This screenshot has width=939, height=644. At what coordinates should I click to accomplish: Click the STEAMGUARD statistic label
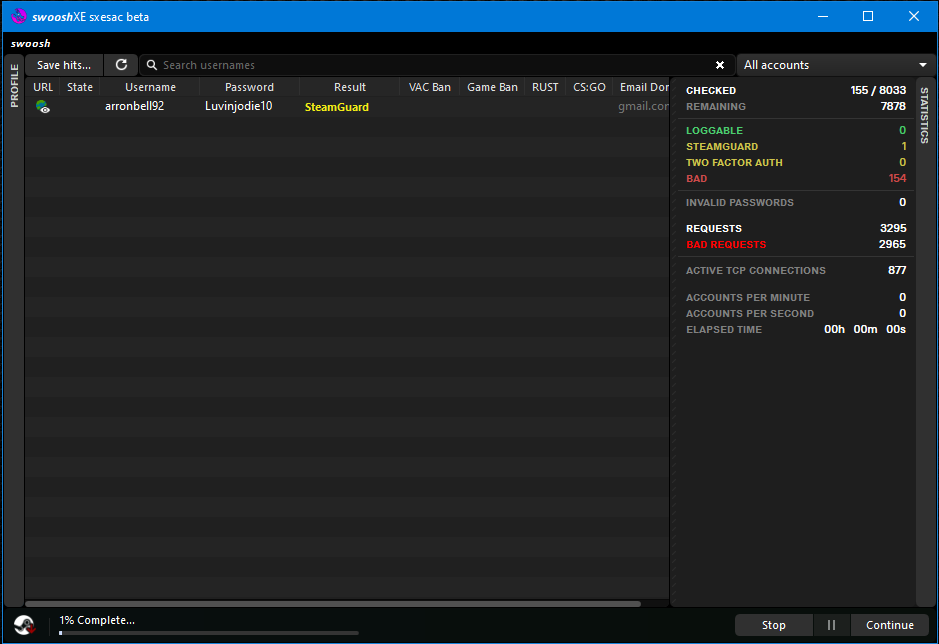click(722, 147)
